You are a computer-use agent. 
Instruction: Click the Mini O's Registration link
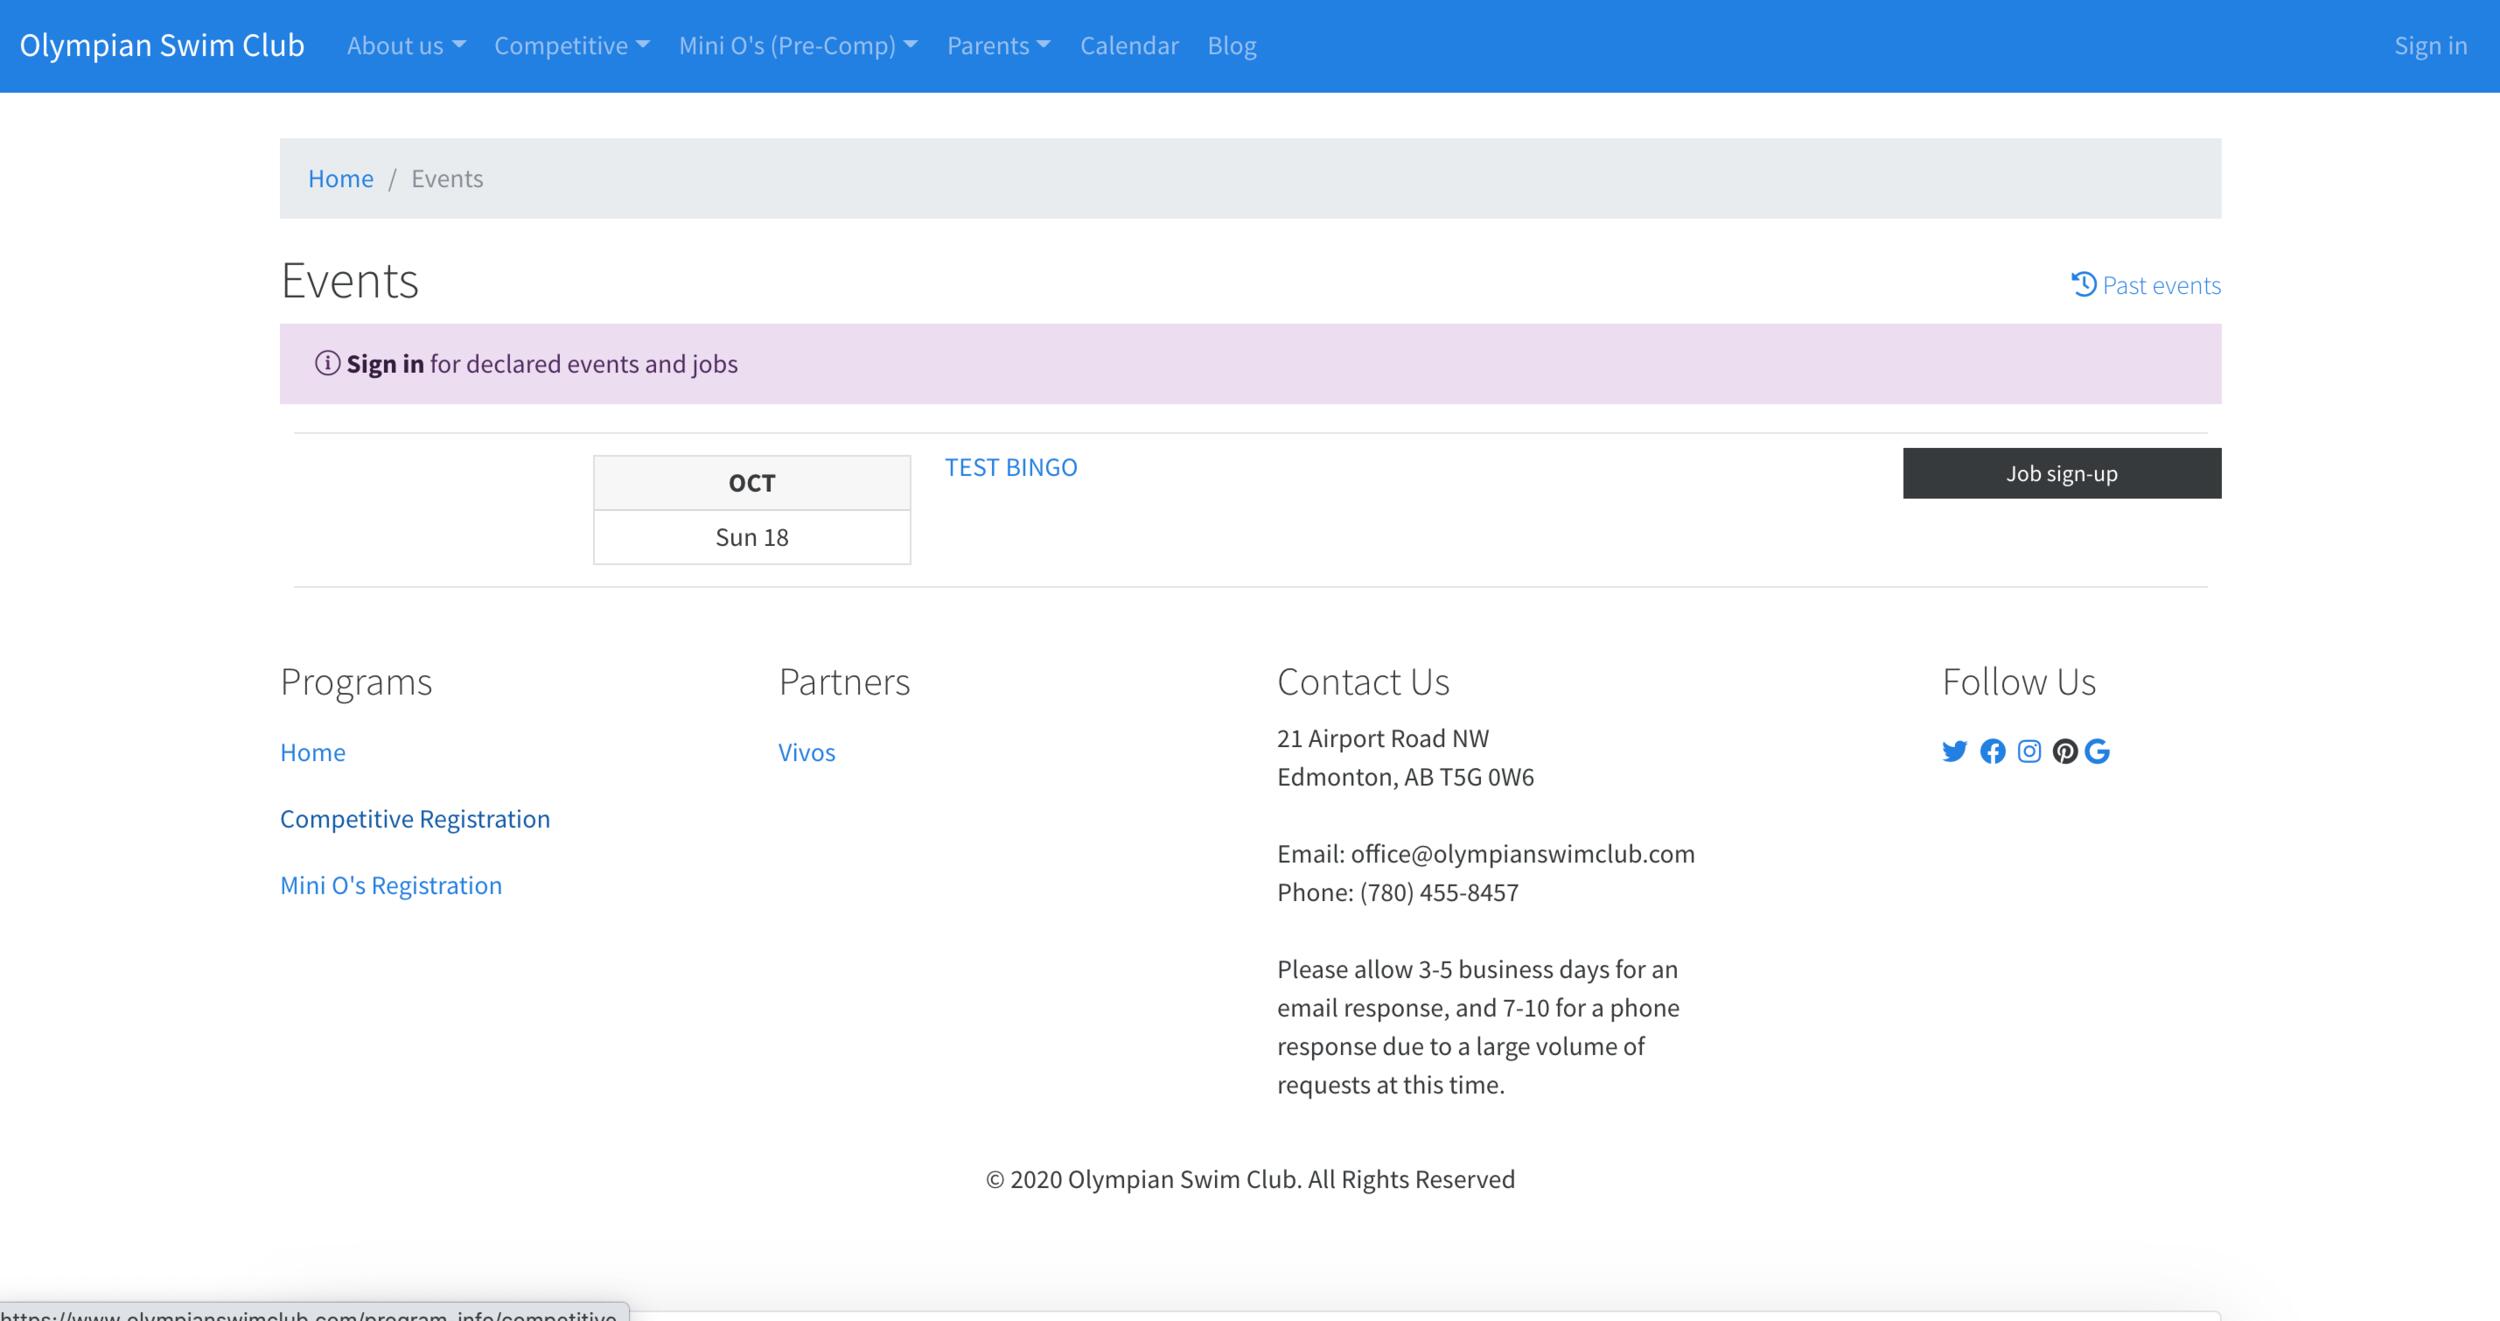pyautogui.click(x=391, y=885)
